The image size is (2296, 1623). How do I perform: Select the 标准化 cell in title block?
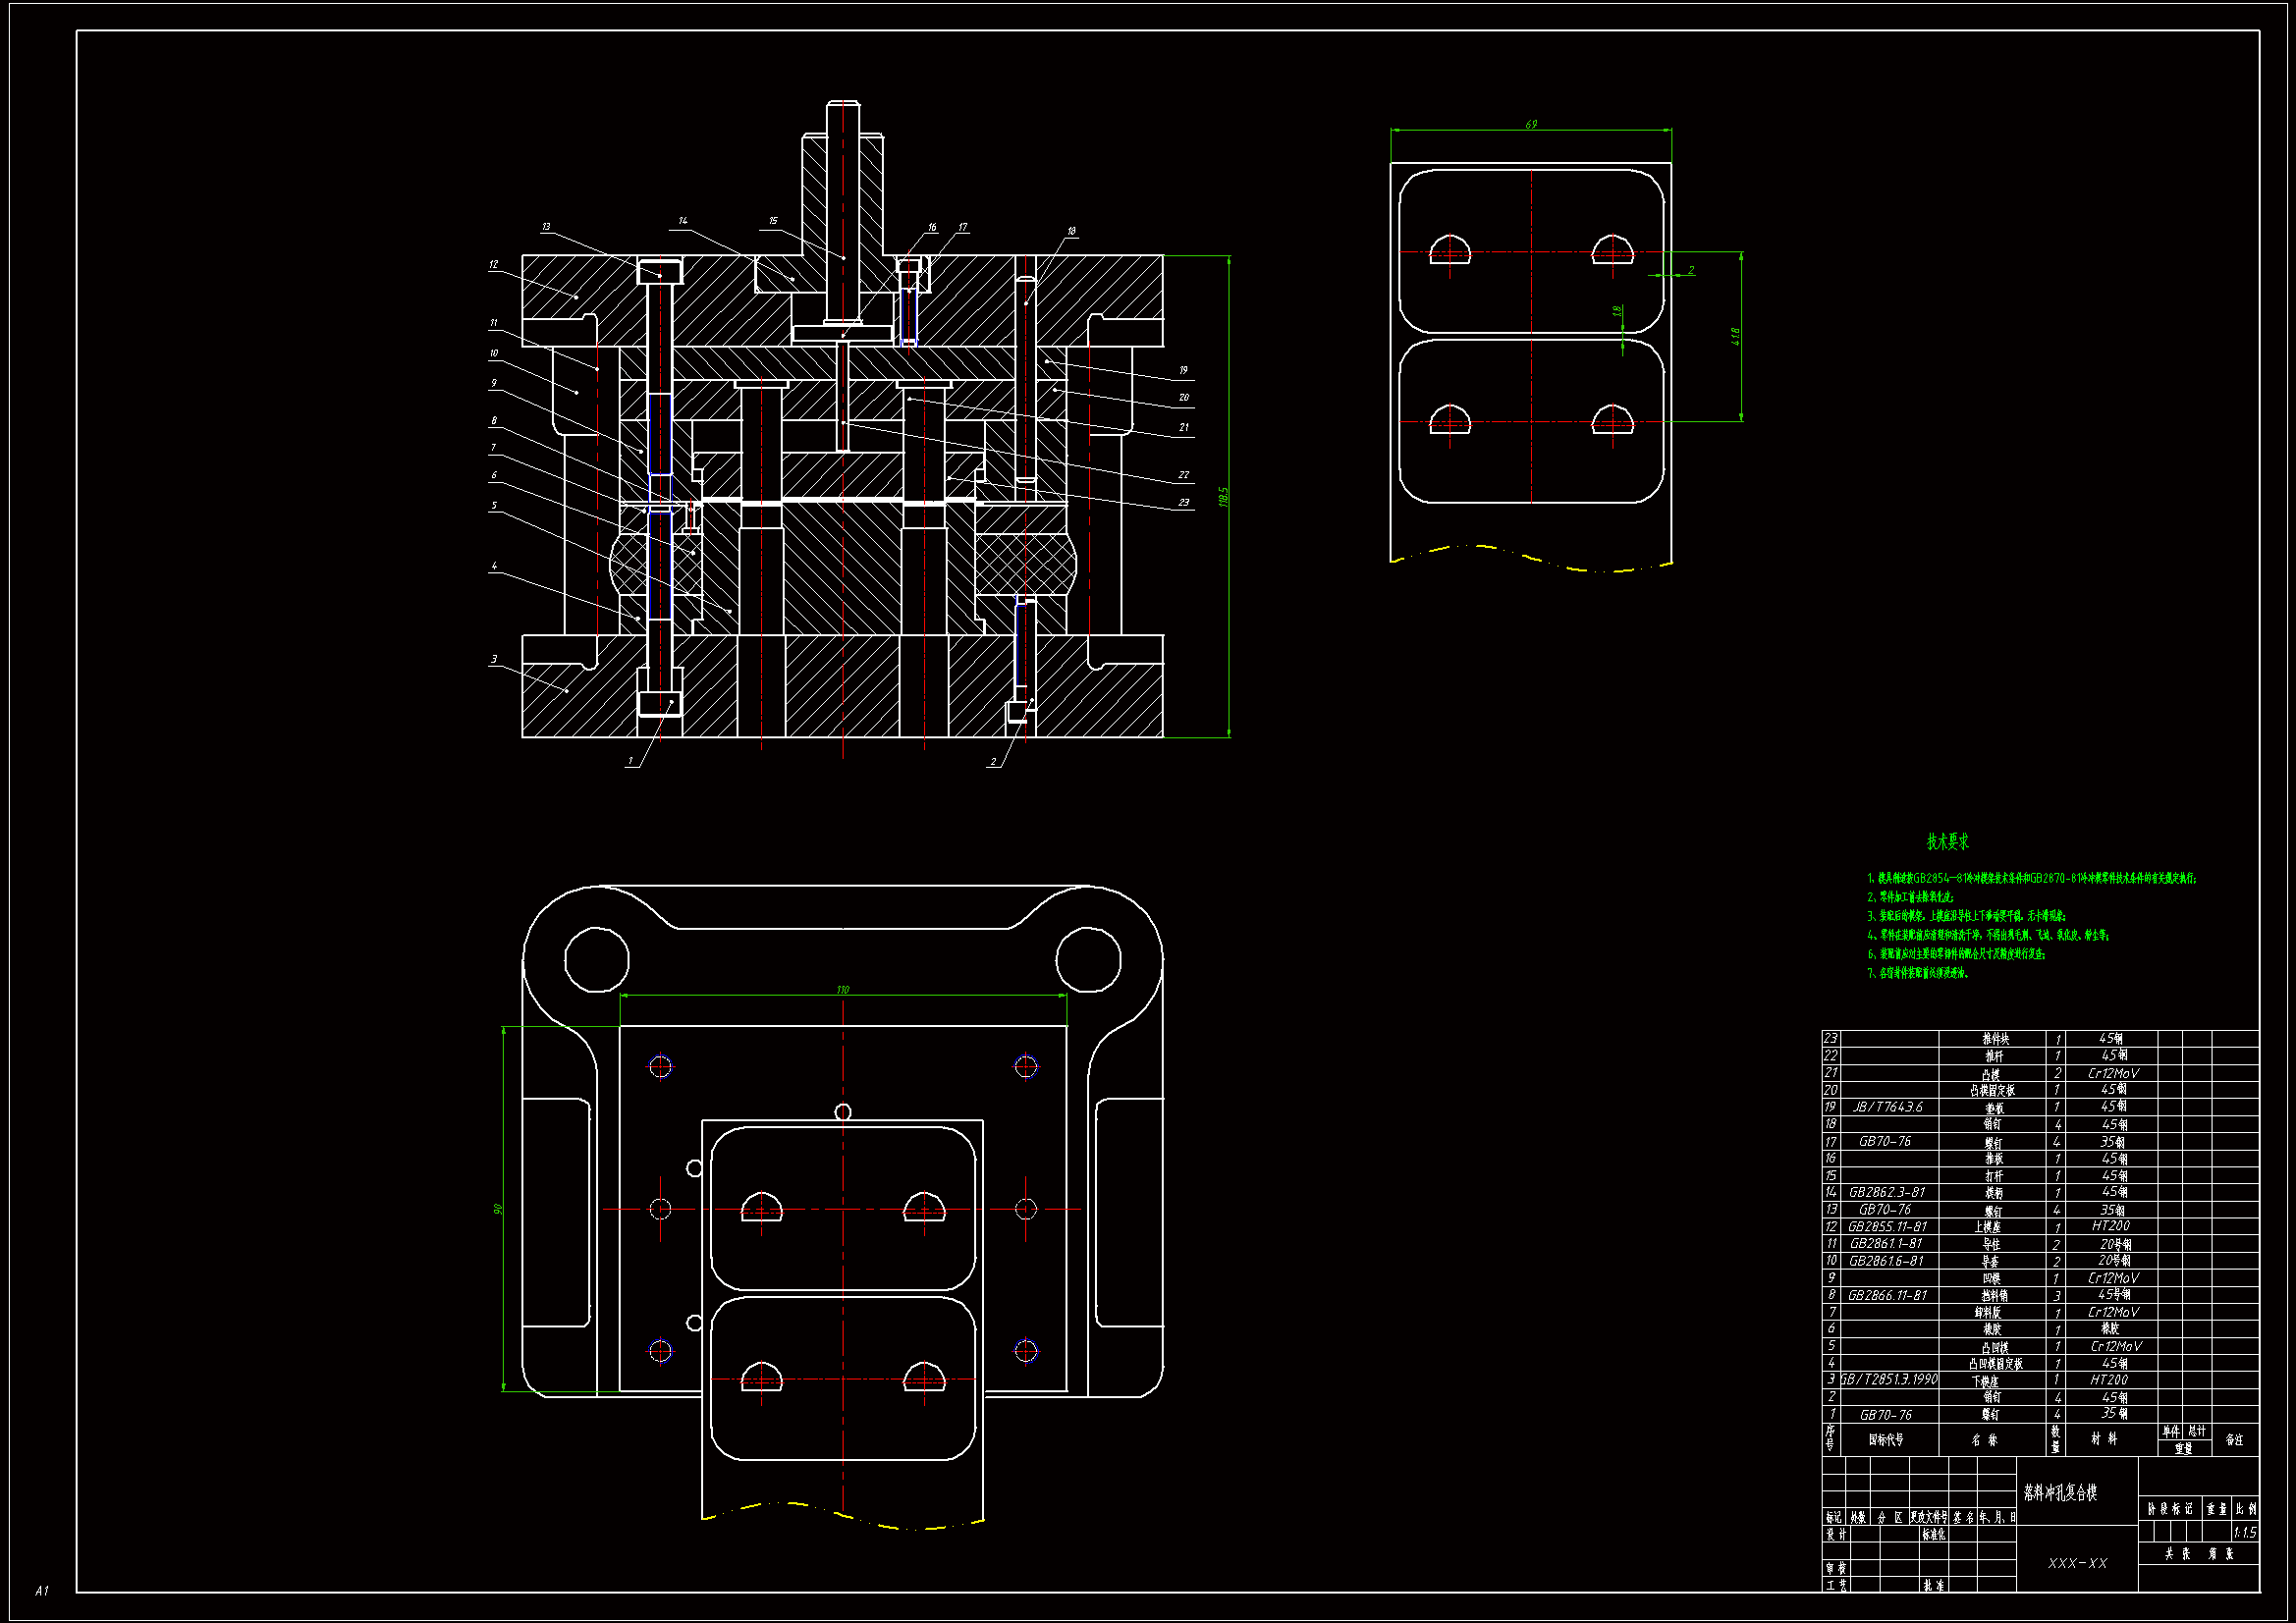pos(1933,1534)
